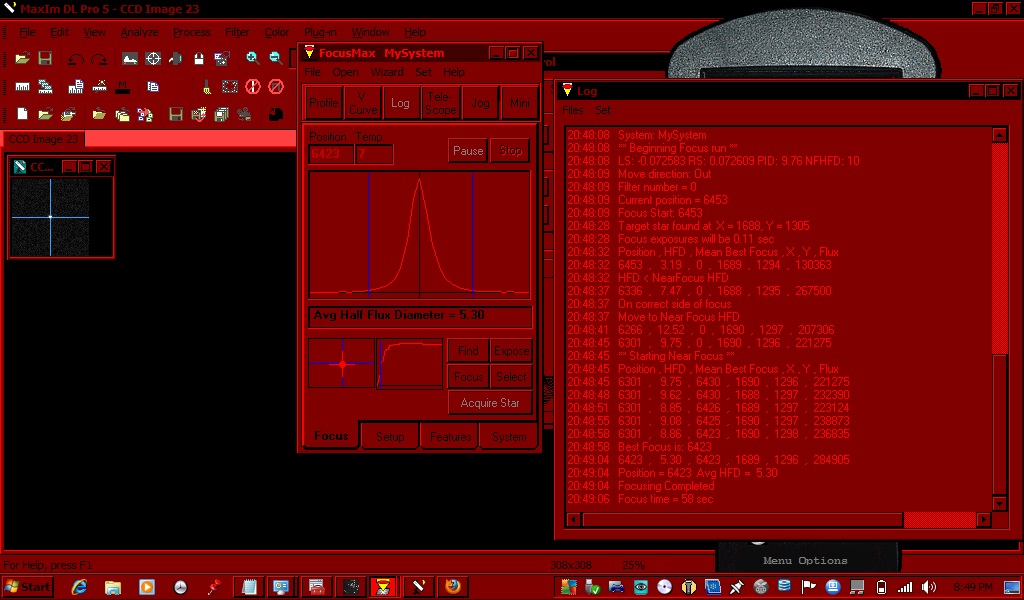Click the Jog button in FocusMax

[480, 103]
